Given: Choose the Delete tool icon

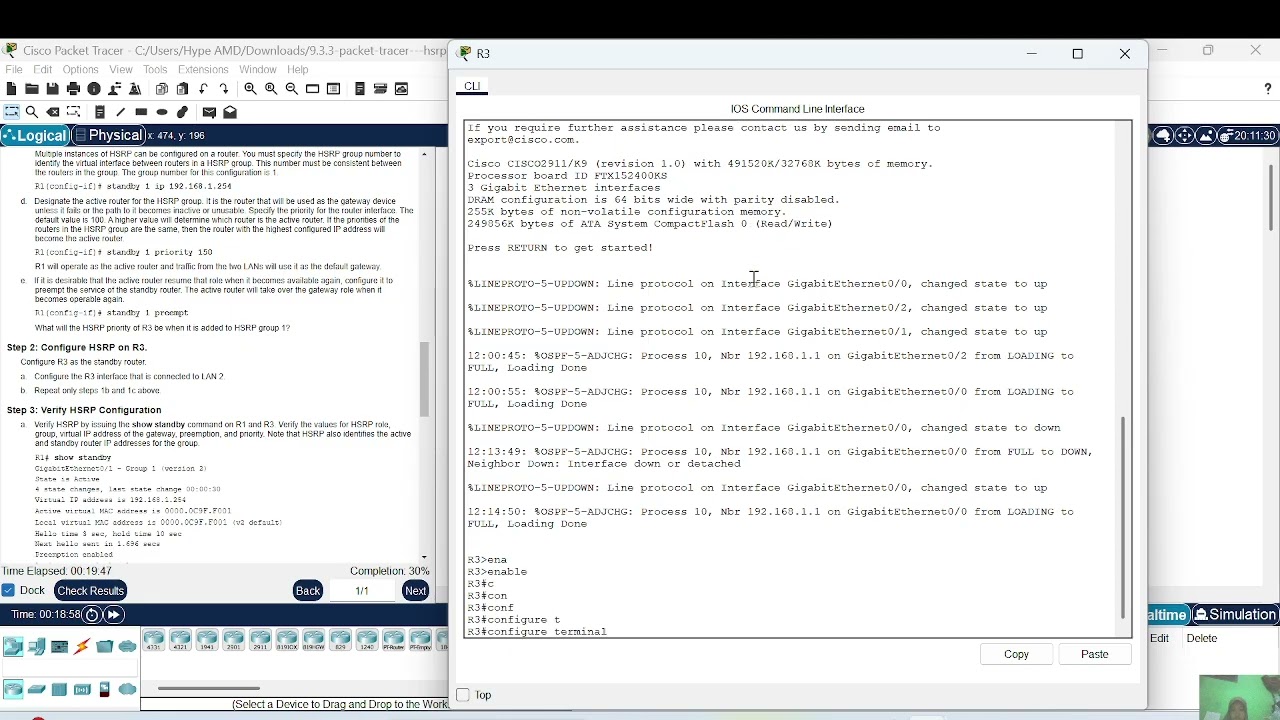Looking at the screenshot, I should (x=53, y=112).
